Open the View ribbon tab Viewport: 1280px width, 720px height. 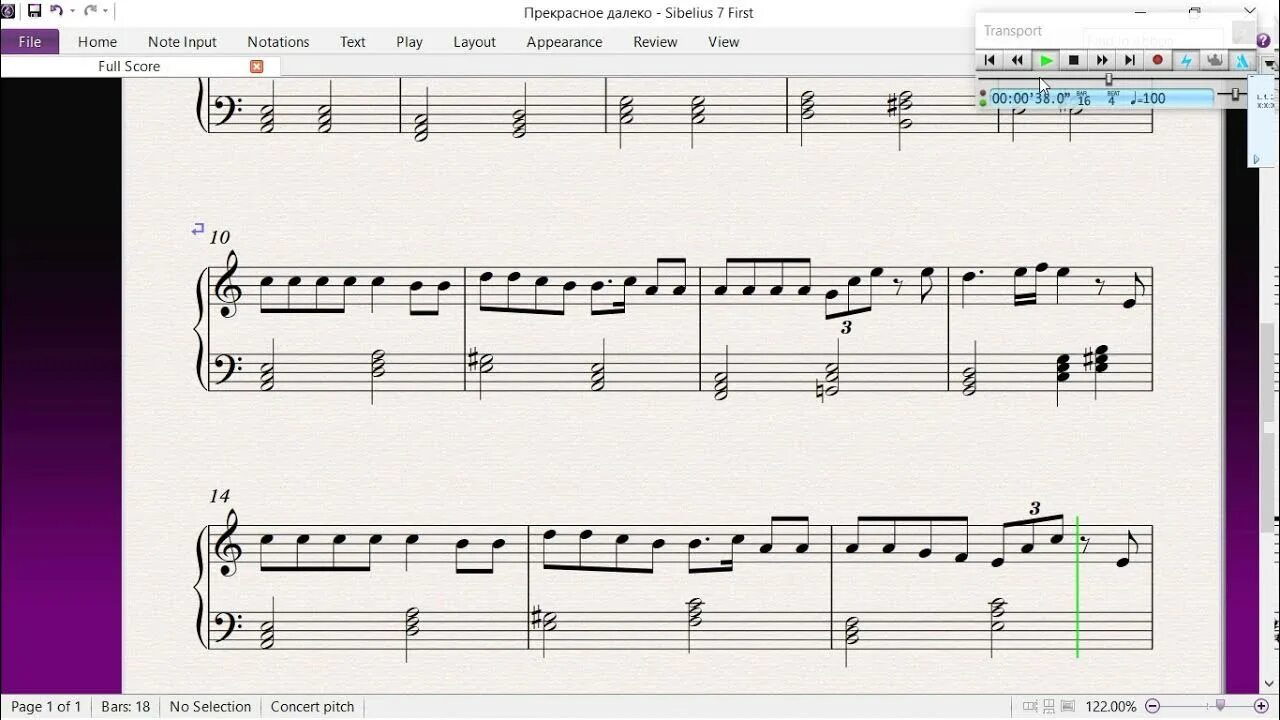tap(723, 42)
